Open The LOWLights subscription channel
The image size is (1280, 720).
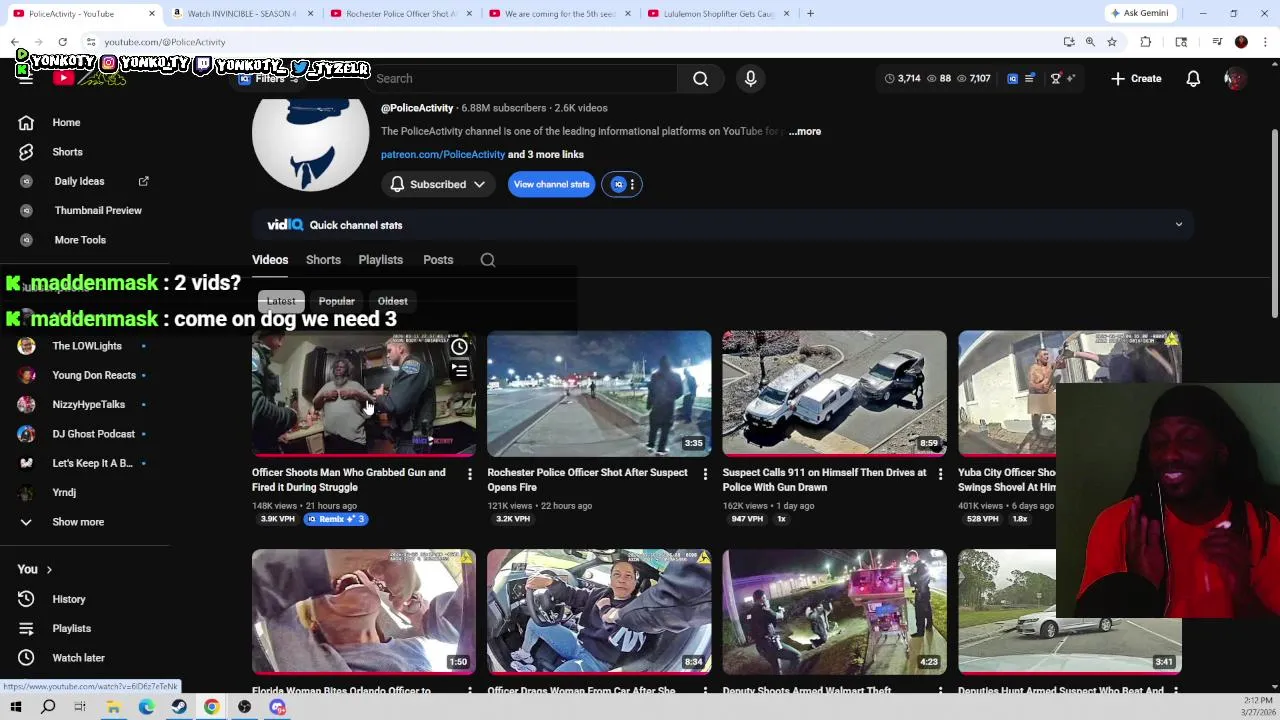(87, 346)
